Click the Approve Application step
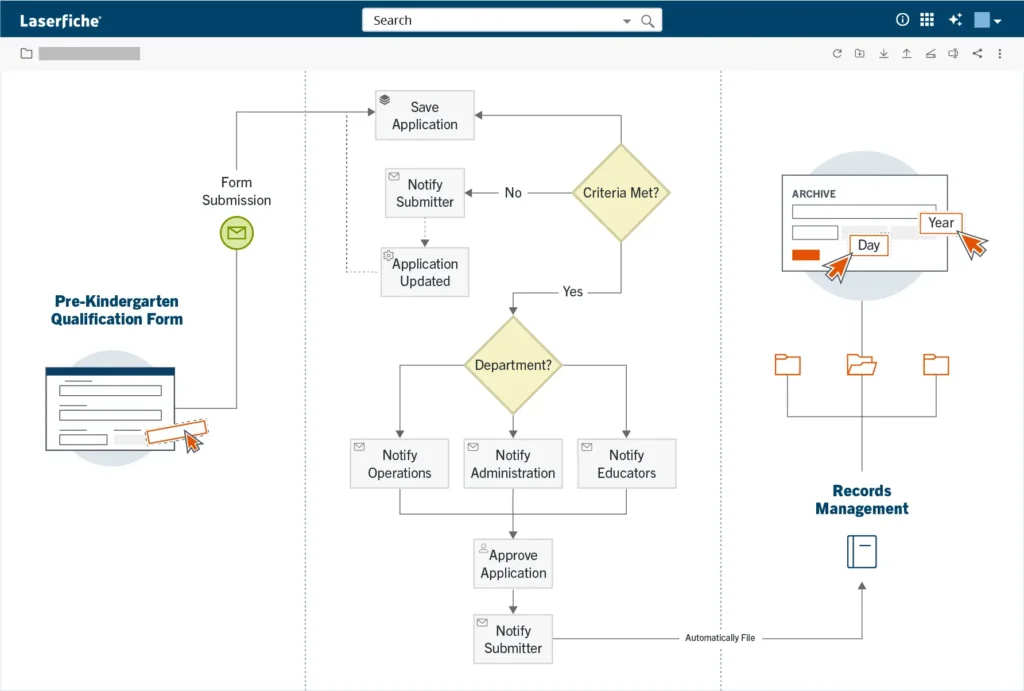1024x691 pixels. tap(513, 564)
